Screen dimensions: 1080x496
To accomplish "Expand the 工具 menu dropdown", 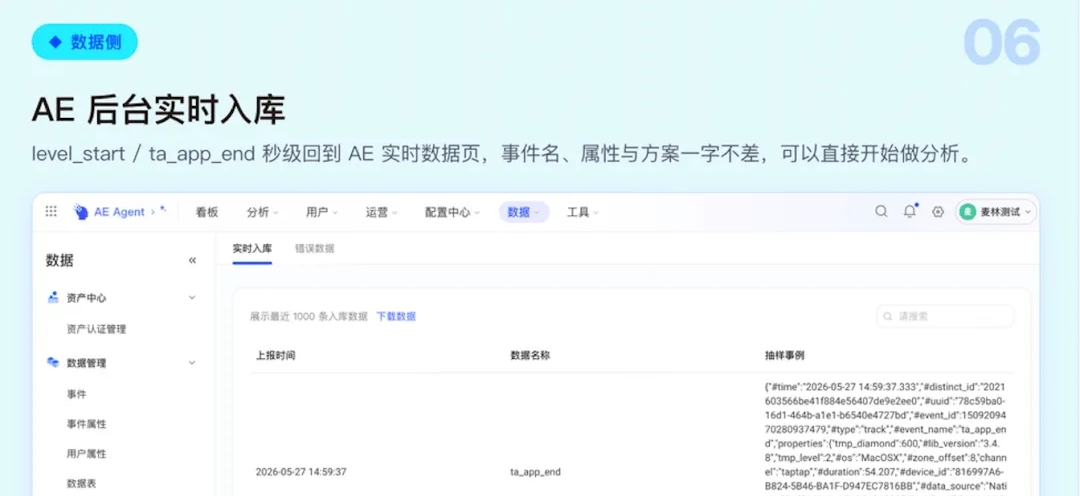I will tap(583, 212).
